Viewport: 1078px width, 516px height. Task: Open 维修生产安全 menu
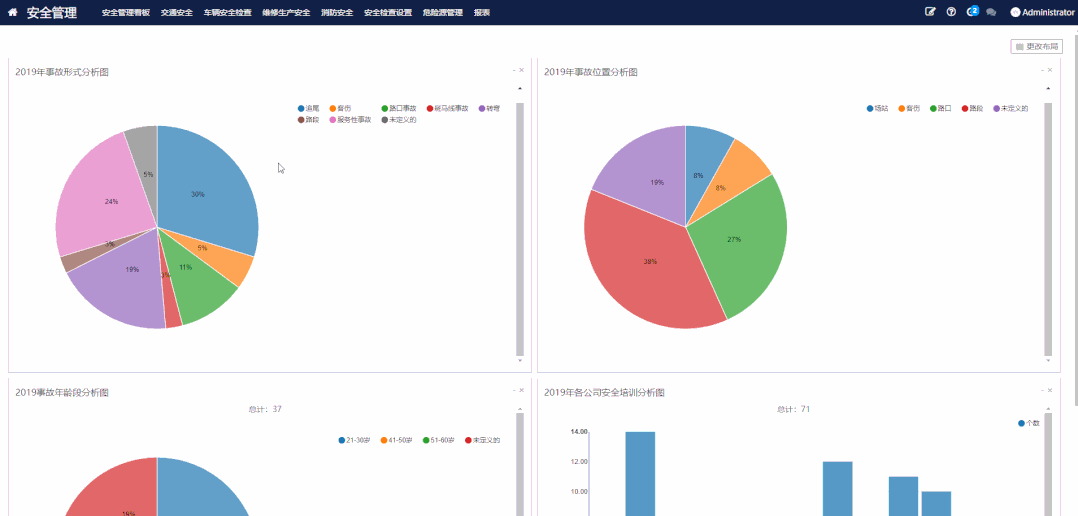tap(286, 12)
